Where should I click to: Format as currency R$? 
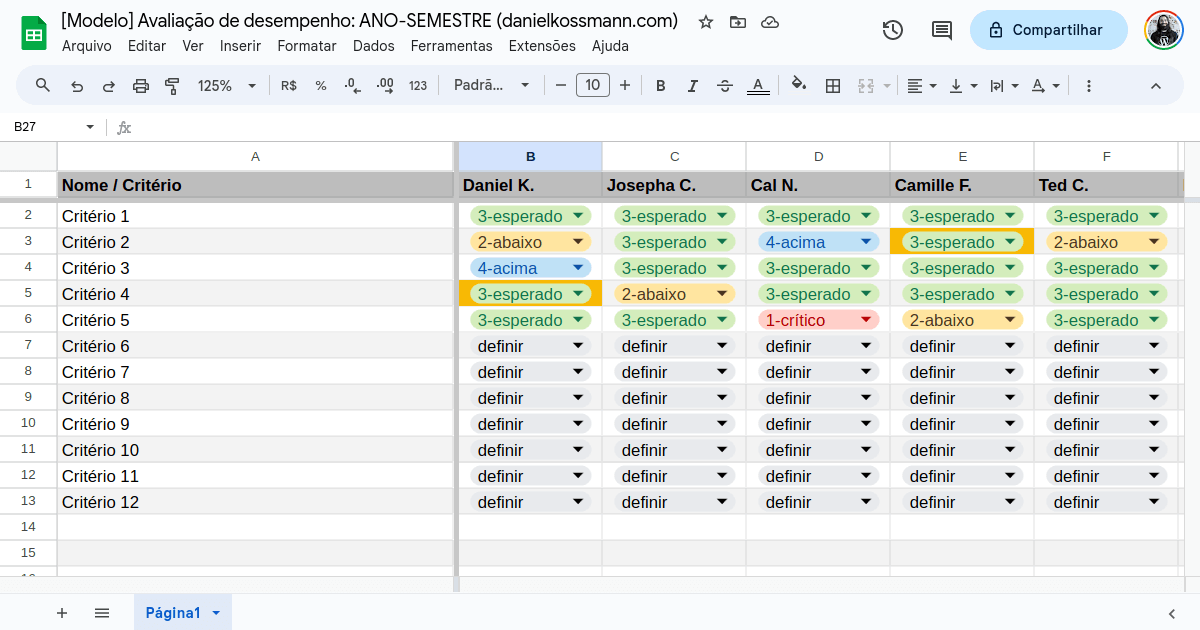click(289, 86)
